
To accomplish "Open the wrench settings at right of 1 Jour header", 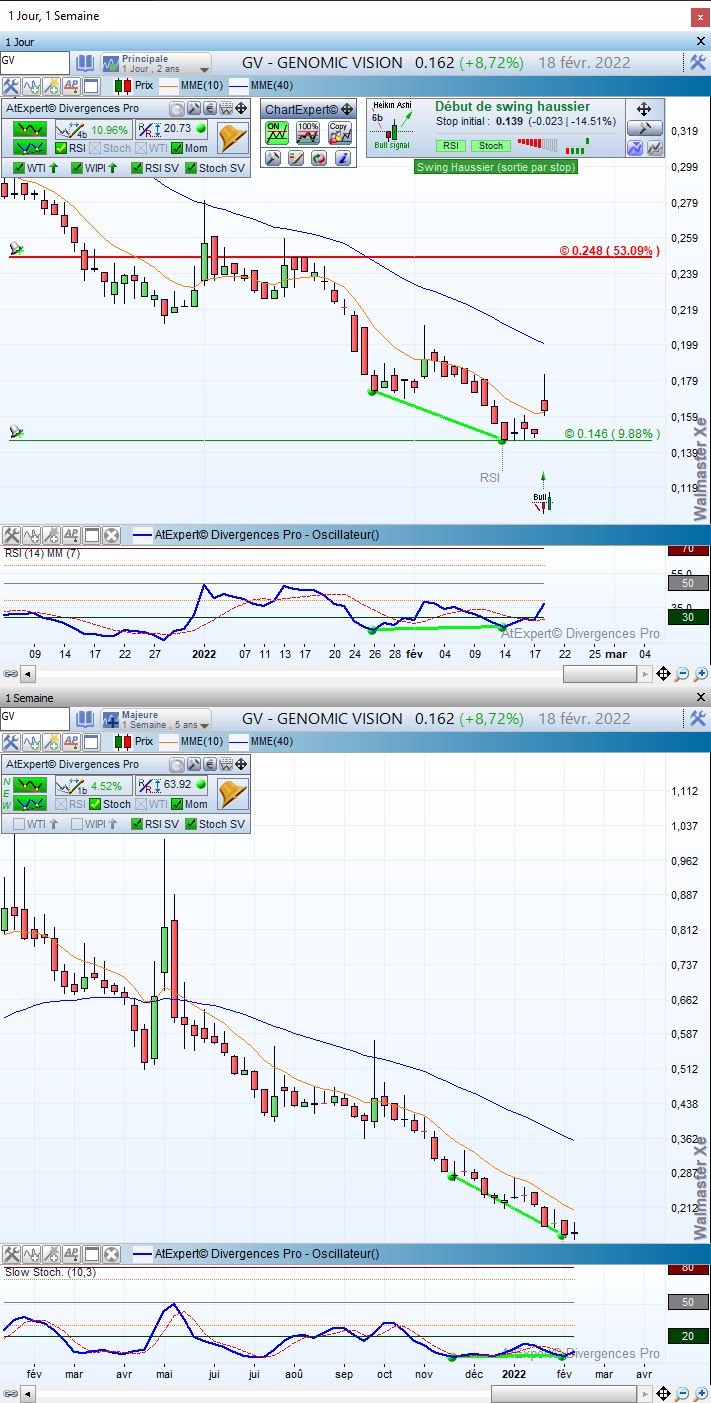I will click(x=698, y=62).
